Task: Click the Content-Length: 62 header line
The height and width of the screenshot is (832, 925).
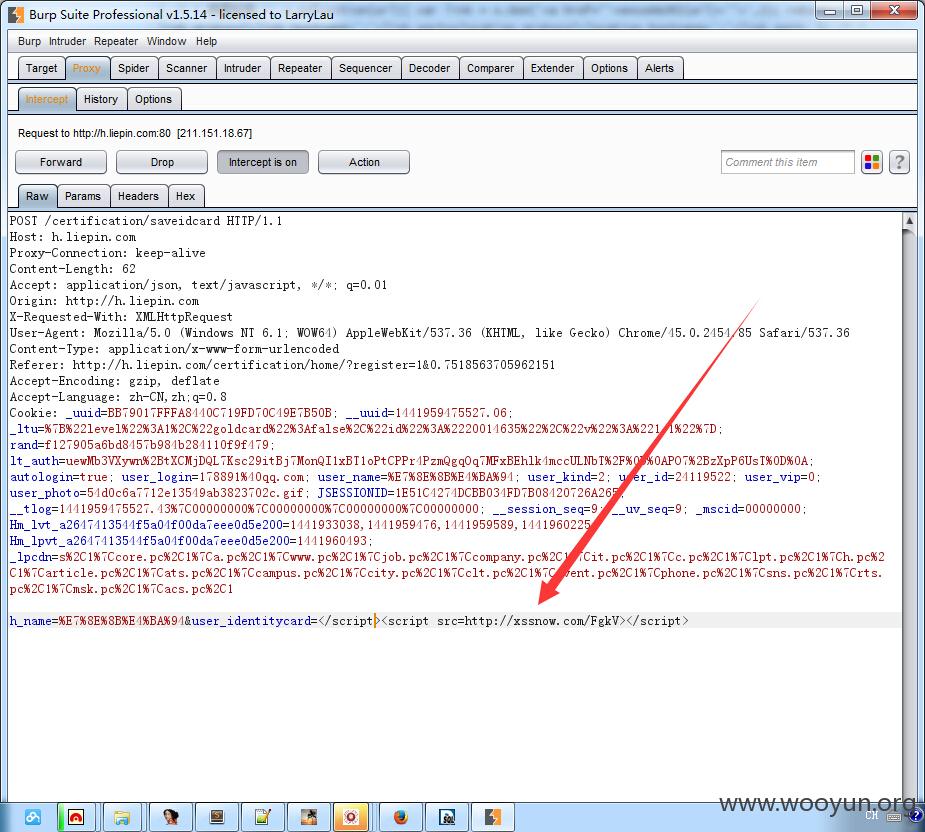Action: (73, 268)
